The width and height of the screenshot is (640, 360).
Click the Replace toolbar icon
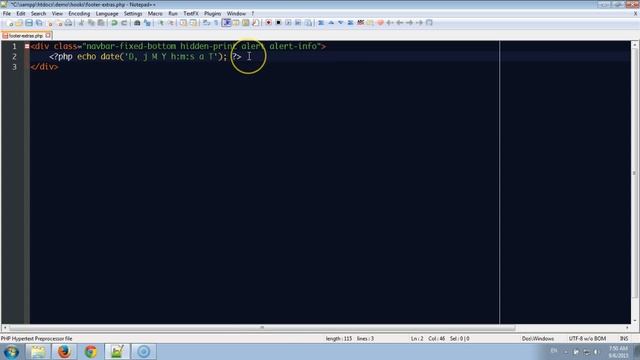click(147, 23)
